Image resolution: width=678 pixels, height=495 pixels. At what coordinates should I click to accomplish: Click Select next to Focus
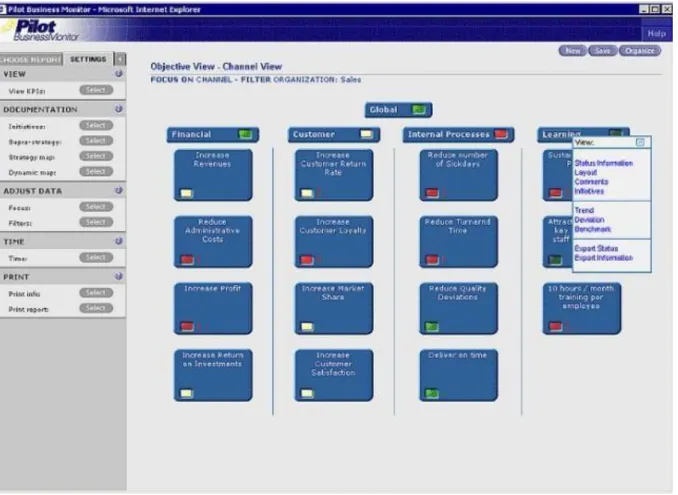coord(96,207)
